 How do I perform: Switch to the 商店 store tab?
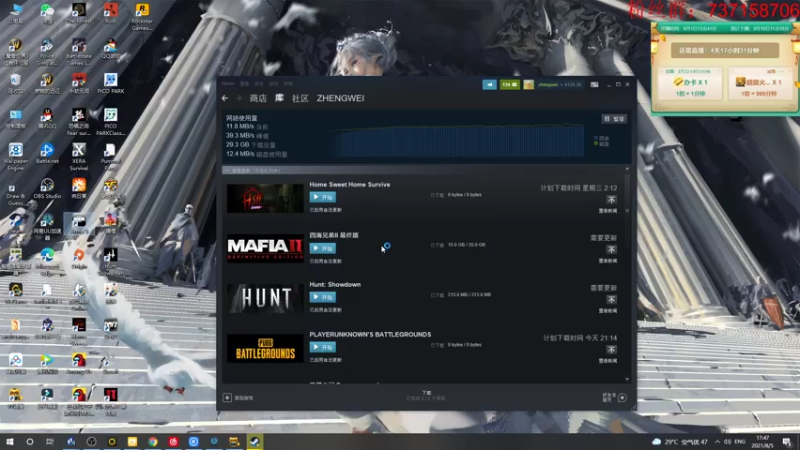tap(258, 98)
